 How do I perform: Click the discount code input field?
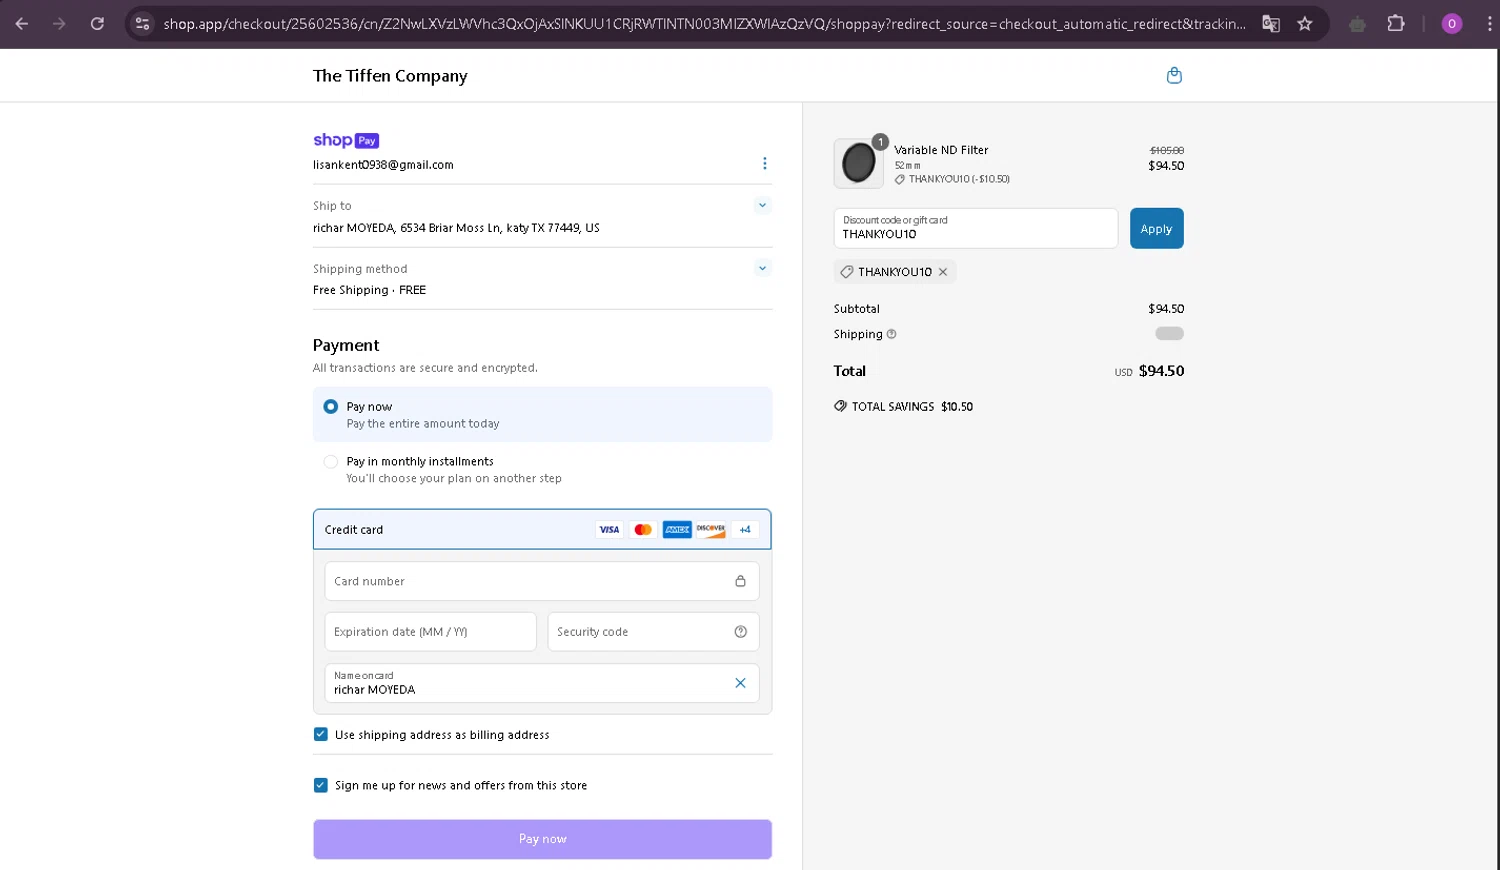pos(976,228)
